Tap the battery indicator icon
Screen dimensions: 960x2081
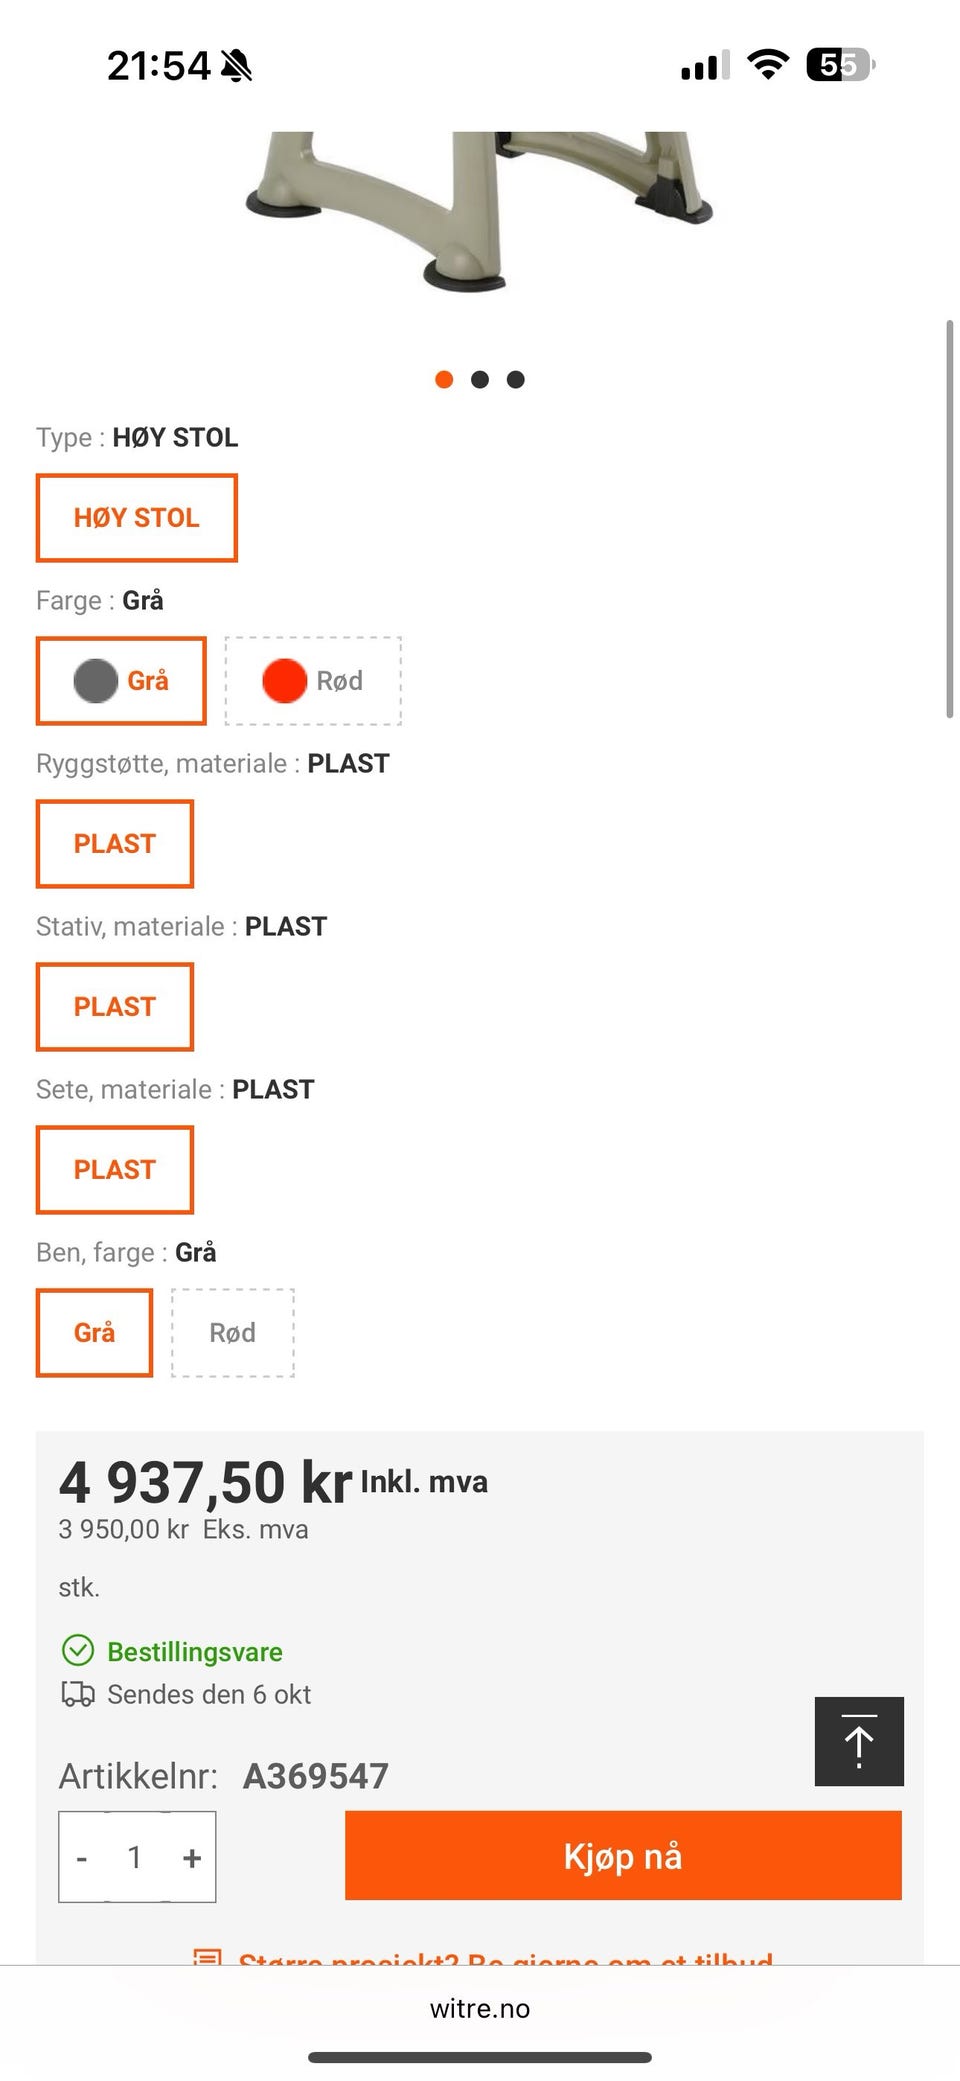pyautogui.click(x=840, y=65)
